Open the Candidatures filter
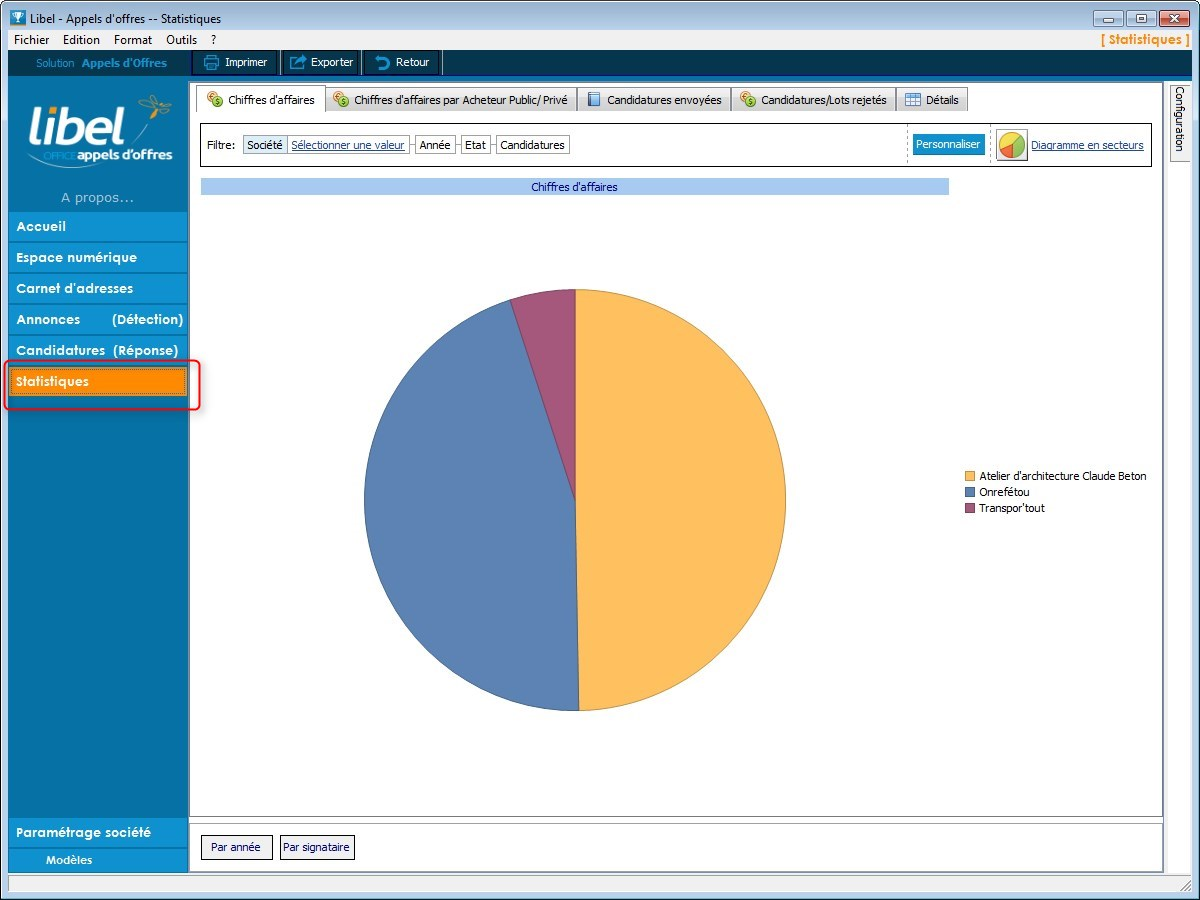Image resolution: width=1200 pixels, height=900 pixels. tap(533, 145)
